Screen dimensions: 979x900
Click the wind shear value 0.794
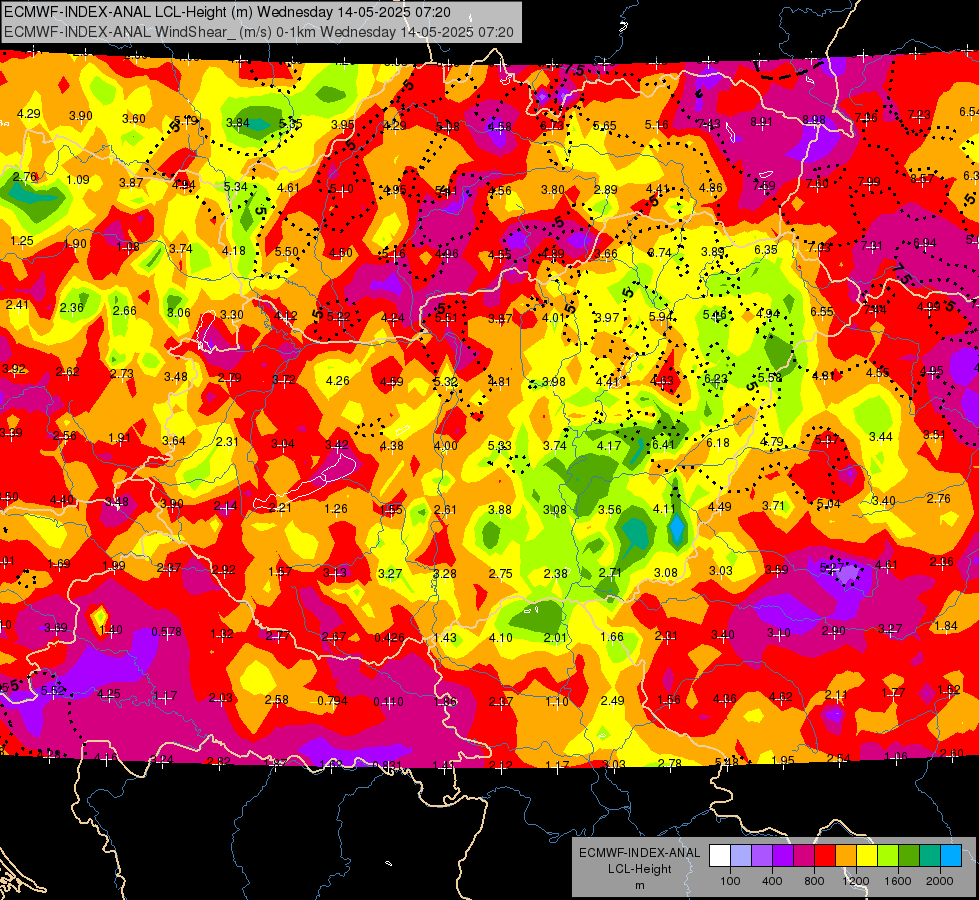[332, 701]
